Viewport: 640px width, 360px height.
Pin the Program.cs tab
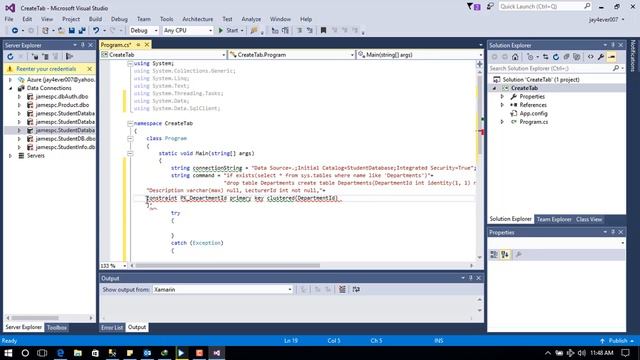[138, 44]
